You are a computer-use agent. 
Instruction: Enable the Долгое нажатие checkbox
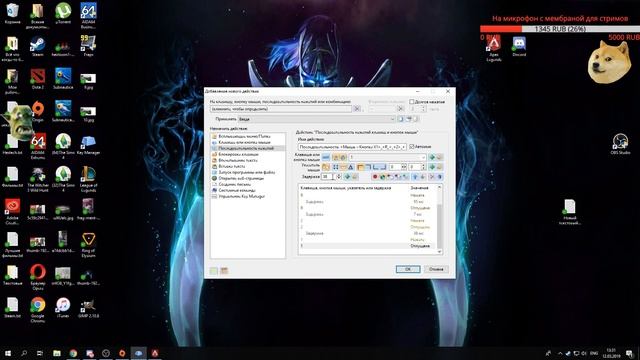click(411, 102)
